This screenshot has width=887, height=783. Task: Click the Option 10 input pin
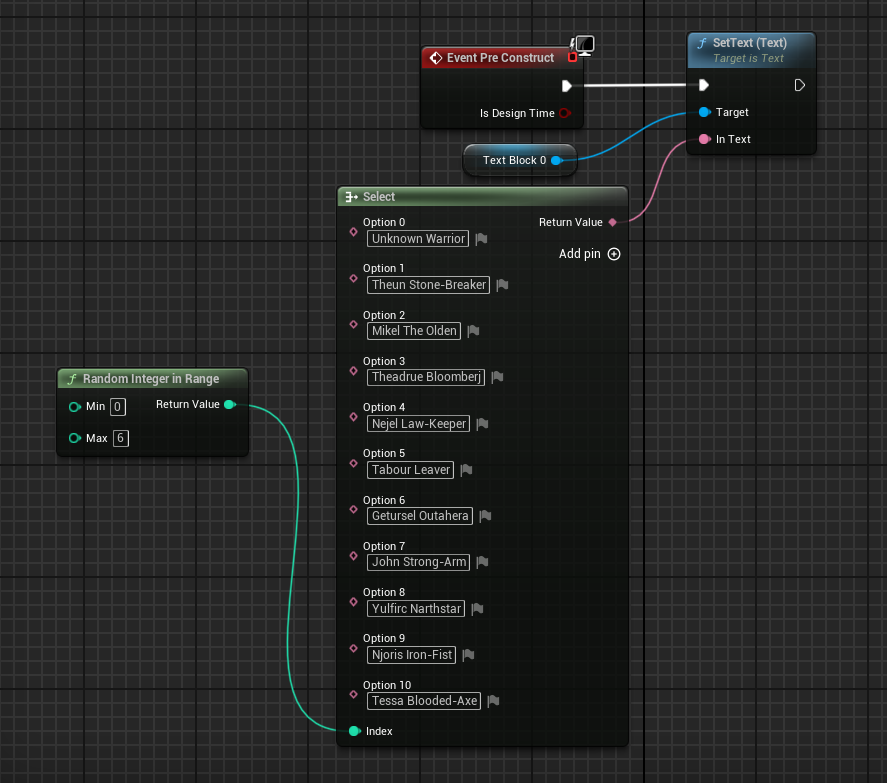354,694
